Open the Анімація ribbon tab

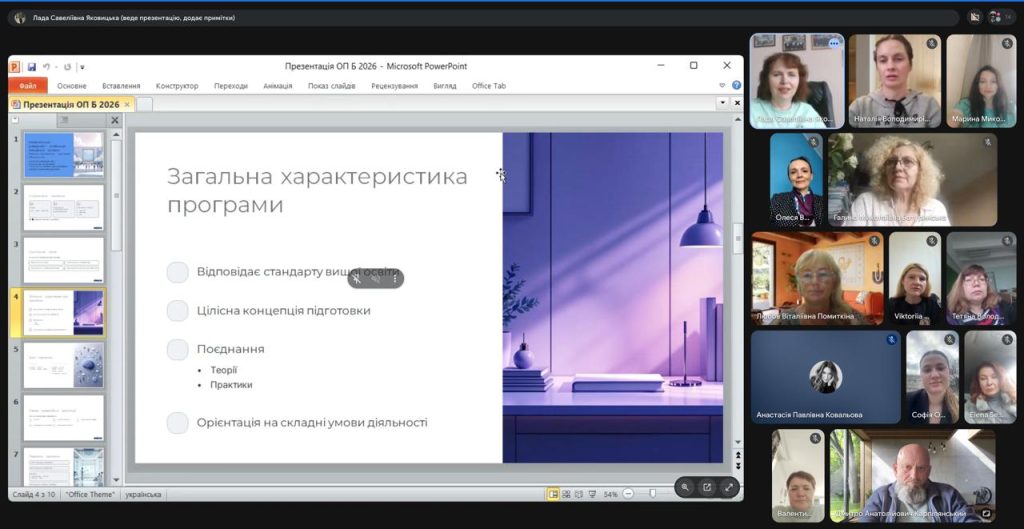(277, 86)
